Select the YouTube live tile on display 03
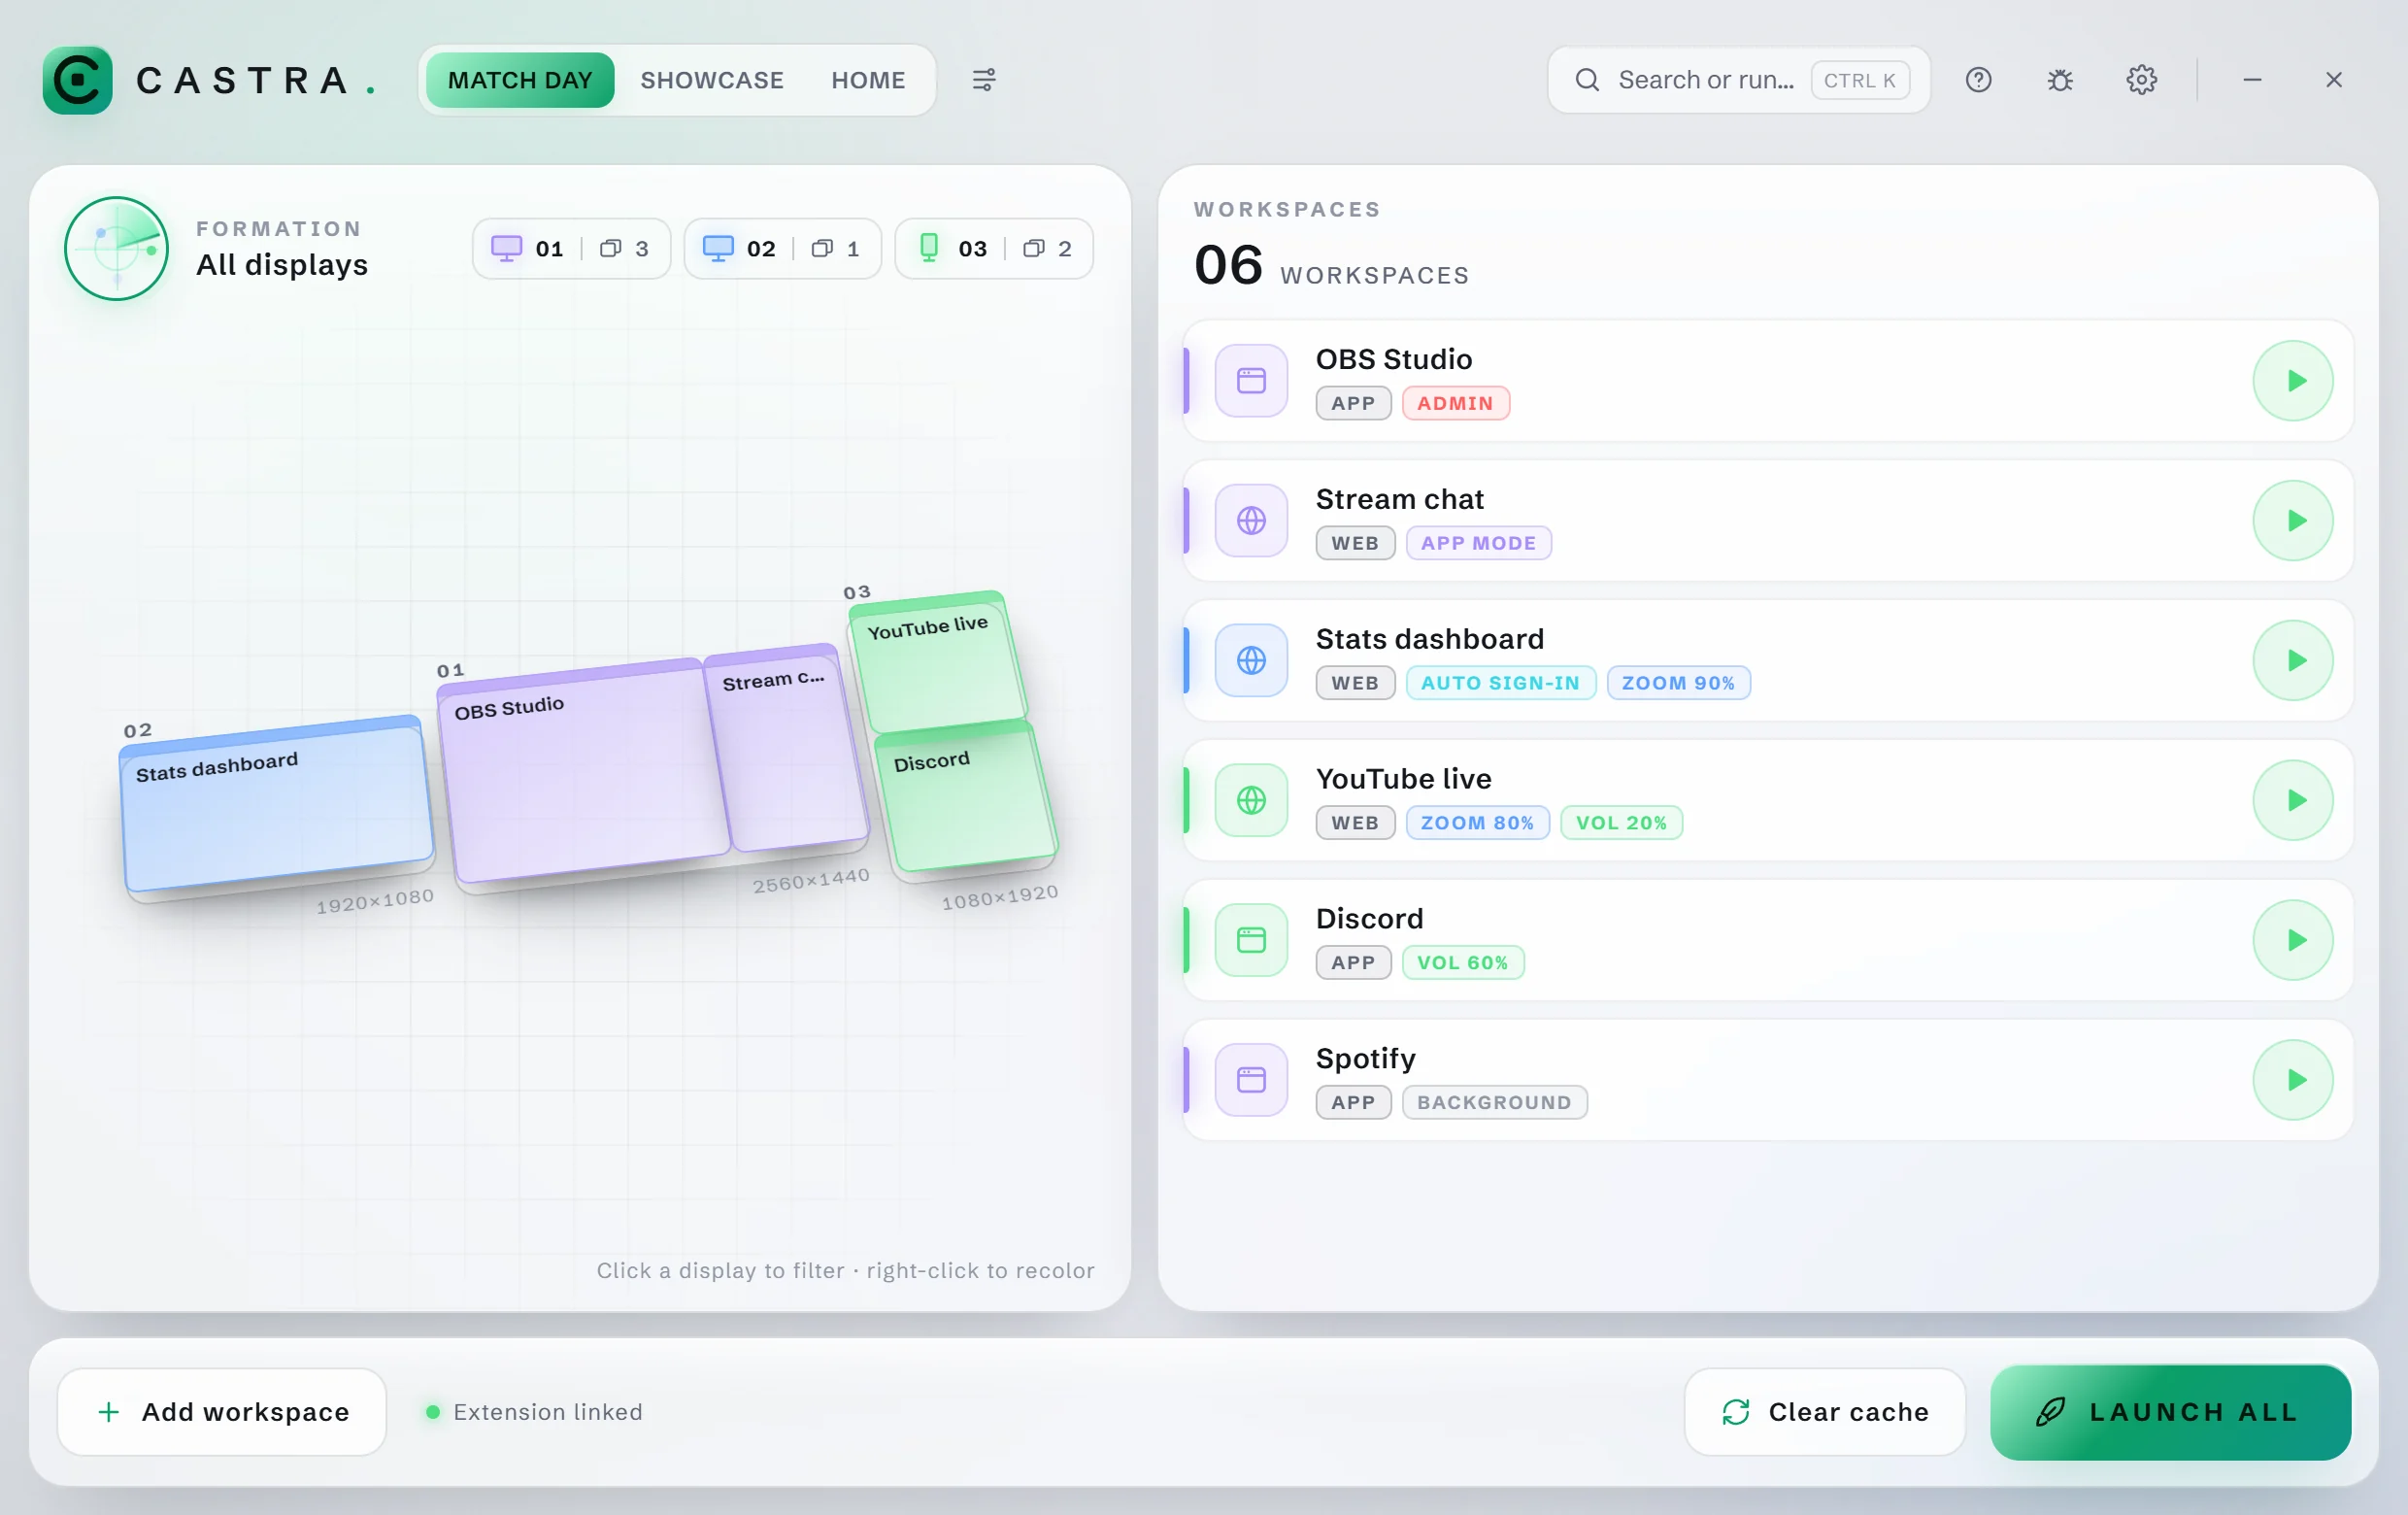Viewport: 2408px width, 1515px height. coord(938,663)
